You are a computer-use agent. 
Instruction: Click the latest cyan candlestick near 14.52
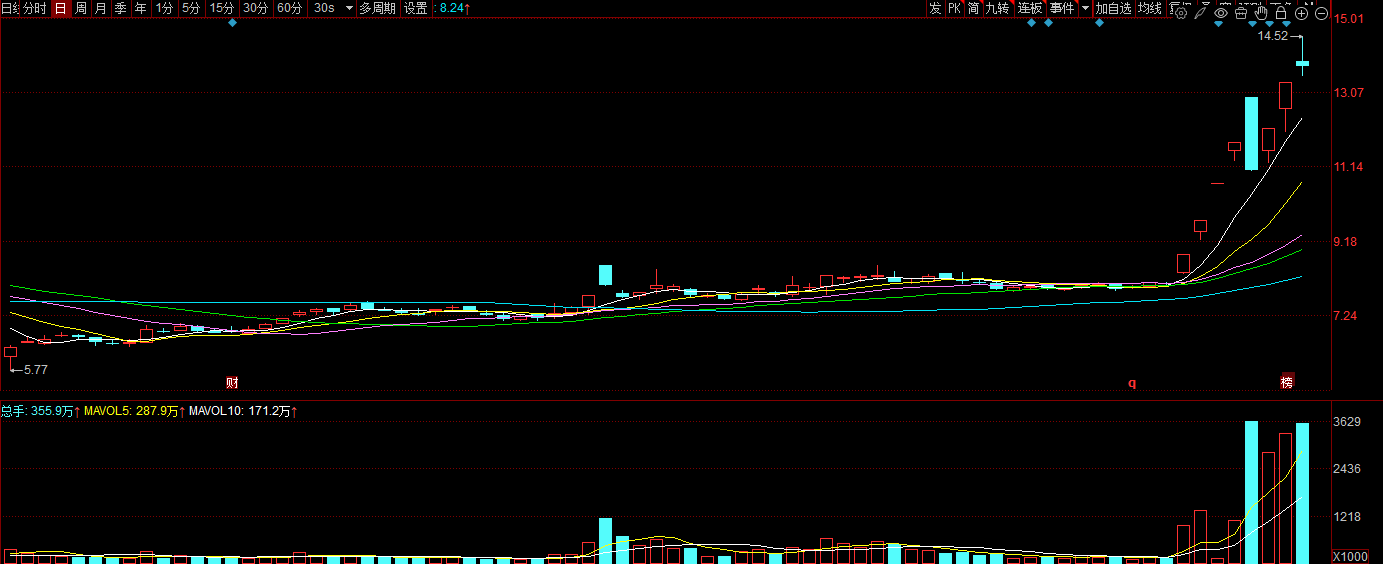tap(1303, 63)
